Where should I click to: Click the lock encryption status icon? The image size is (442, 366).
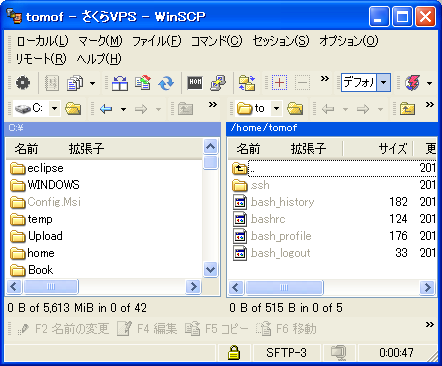click(x=234, y=353)
